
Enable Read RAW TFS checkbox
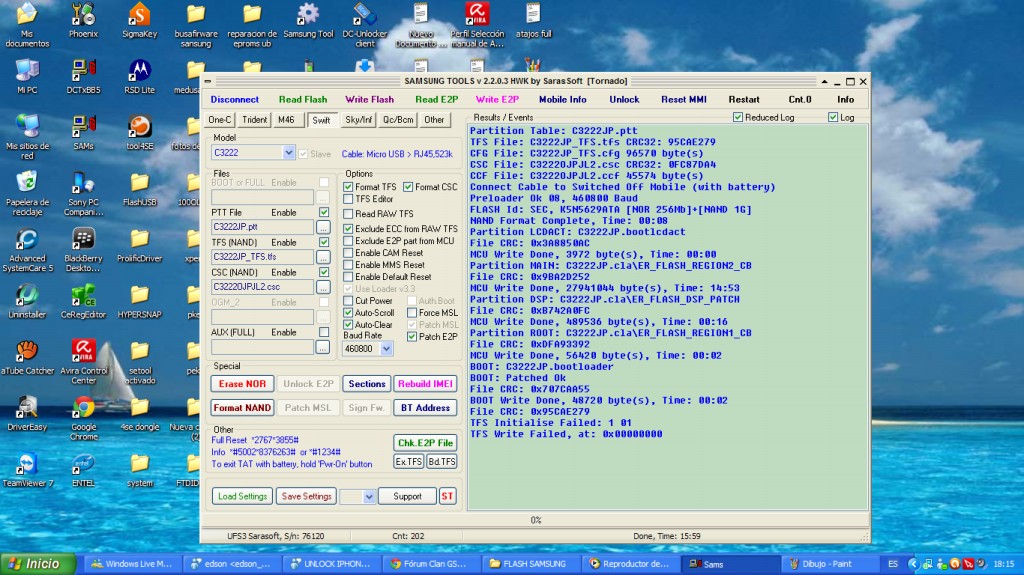click(x=348, y=214)
